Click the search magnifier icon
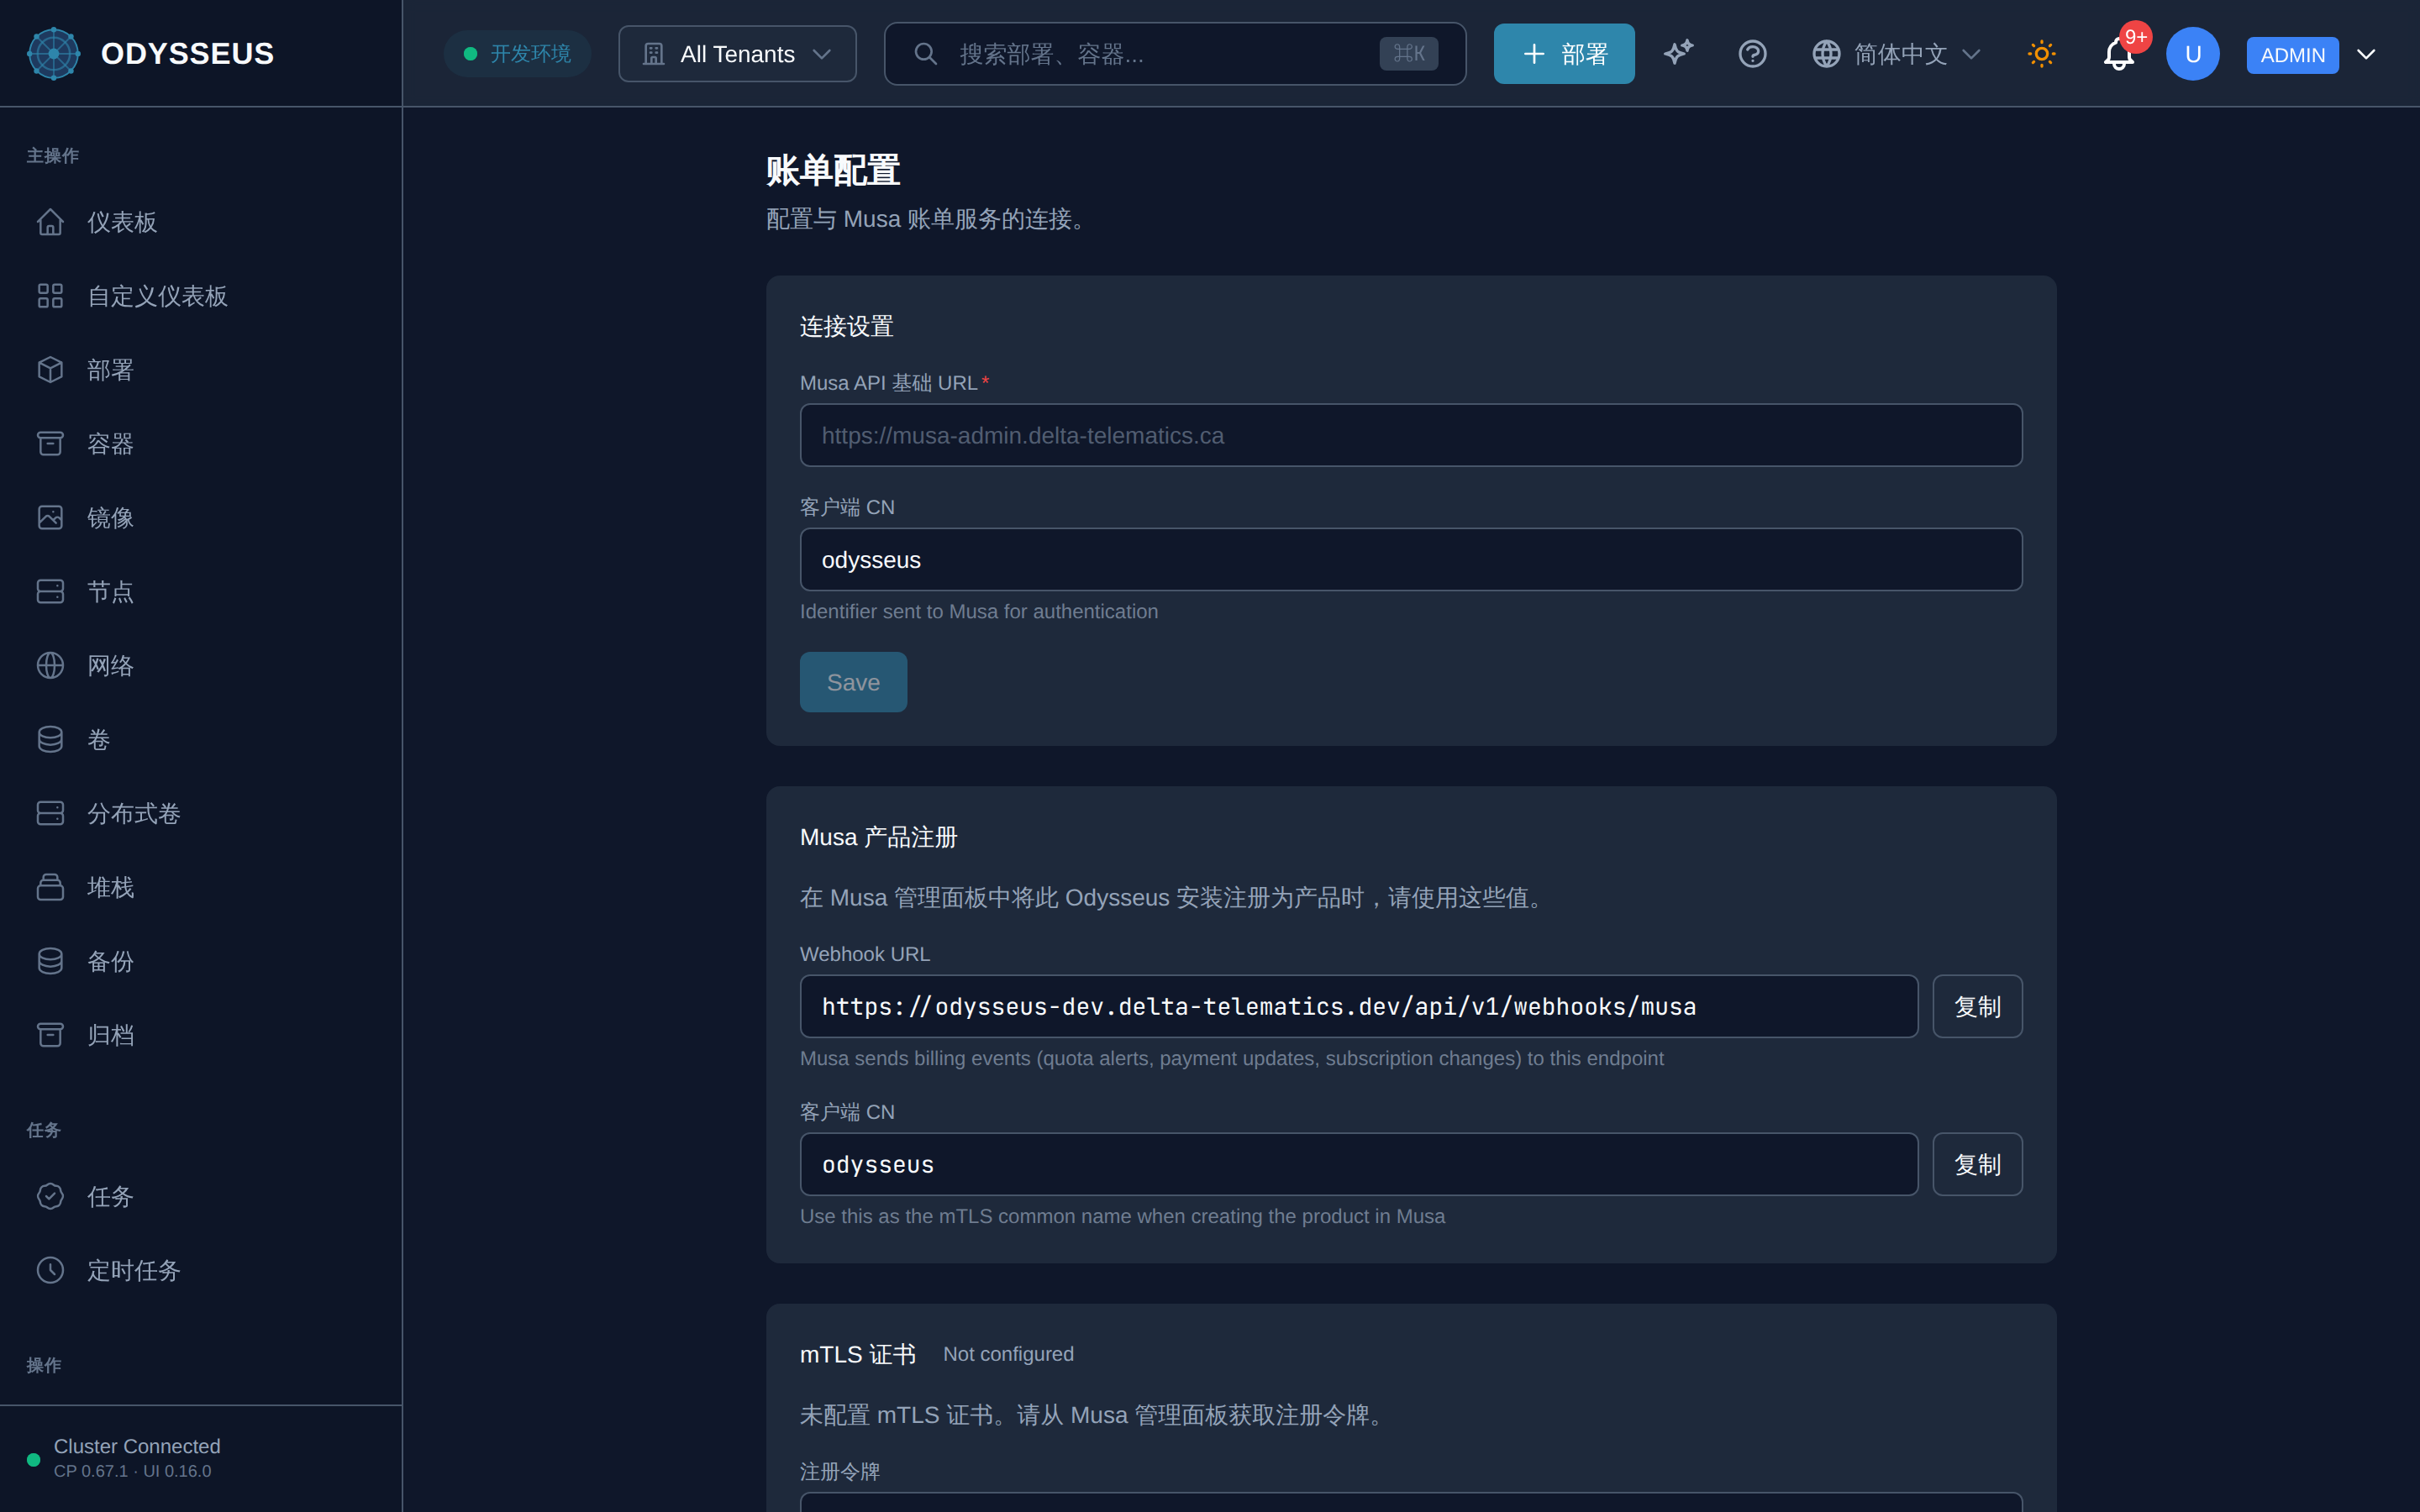This screenshot has width=2420, height=1512. [926, 54]
